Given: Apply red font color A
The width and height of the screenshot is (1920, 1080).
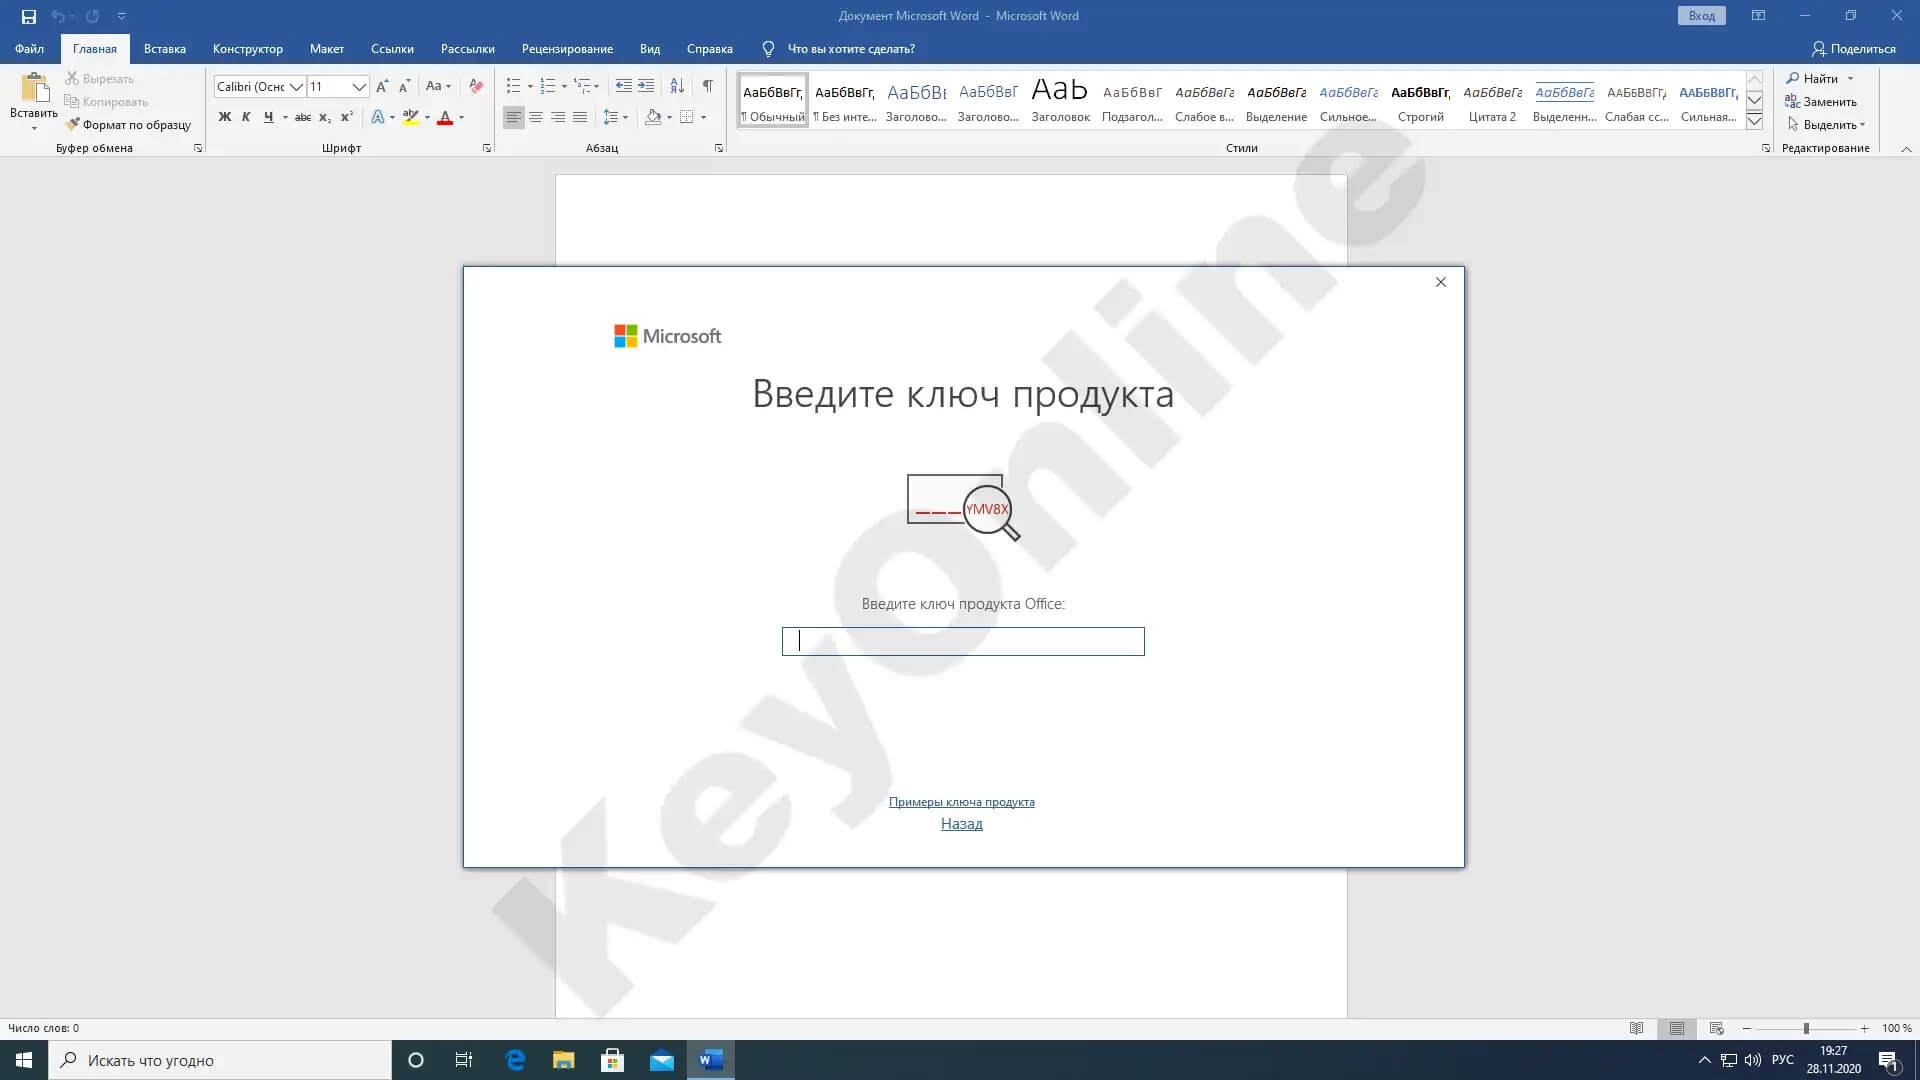Looking at the screenshot, I should pyautogui.click(x=445, y=117).
